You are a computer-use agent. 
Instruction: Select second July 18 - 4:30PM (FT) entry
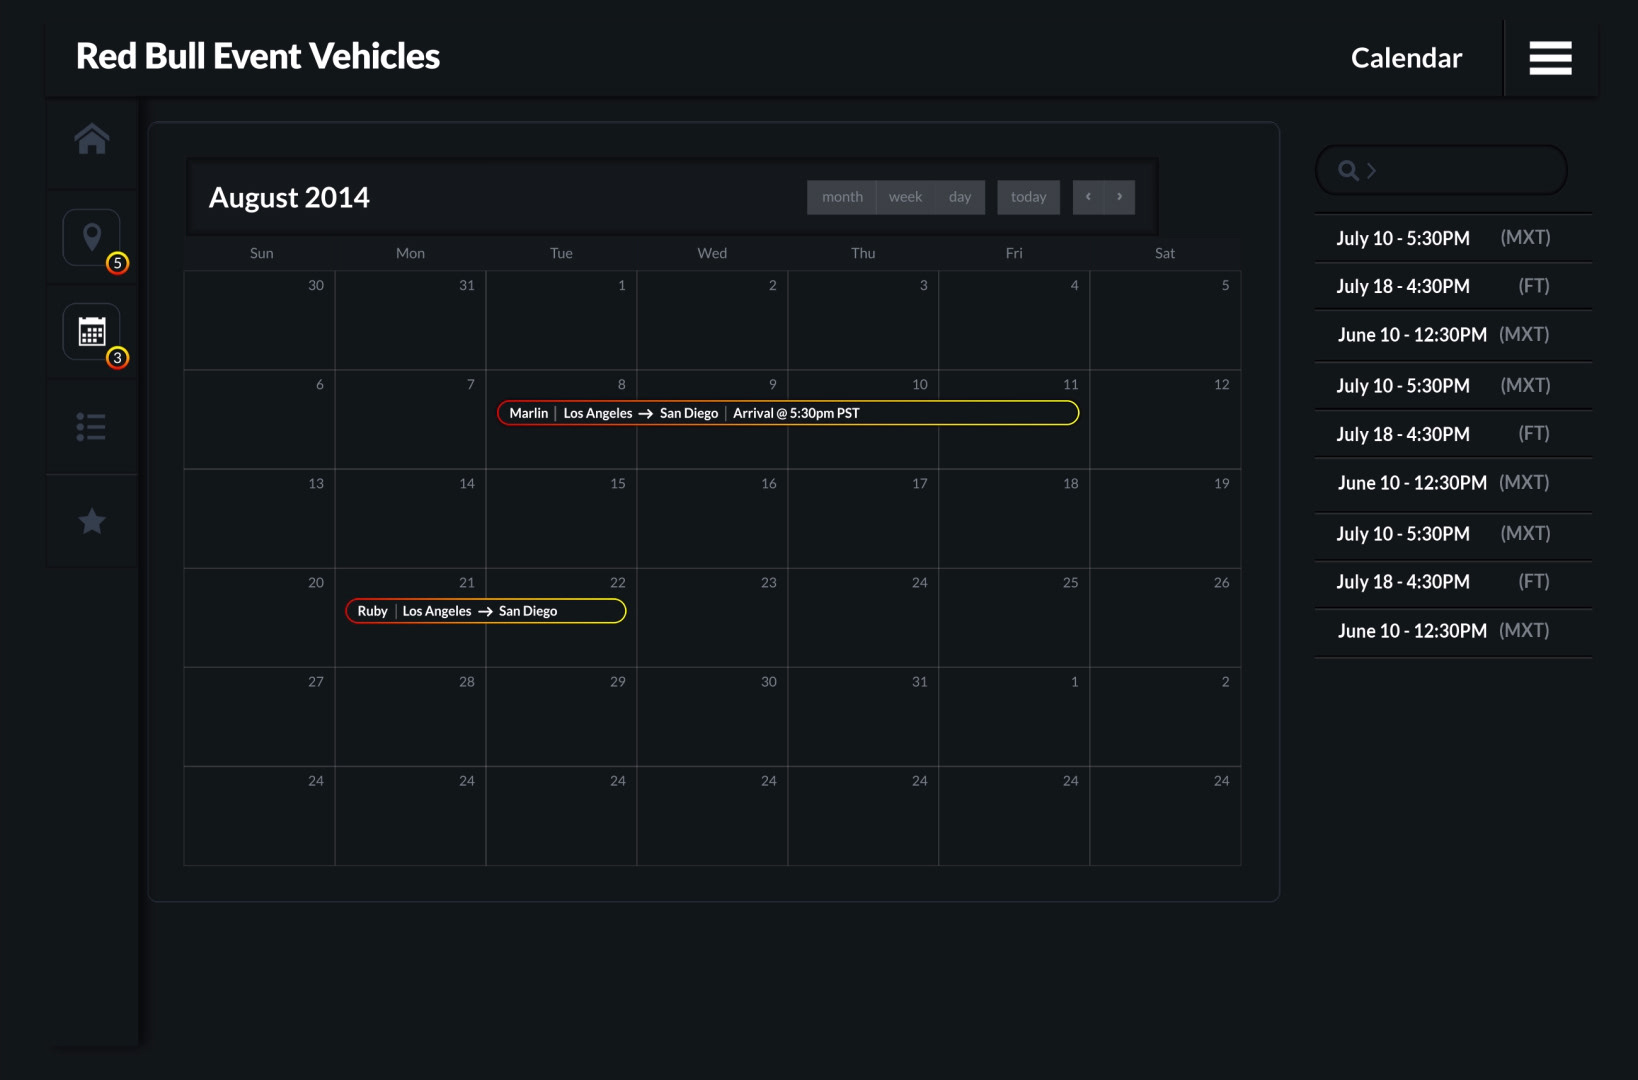click(x=1453, y=434)
